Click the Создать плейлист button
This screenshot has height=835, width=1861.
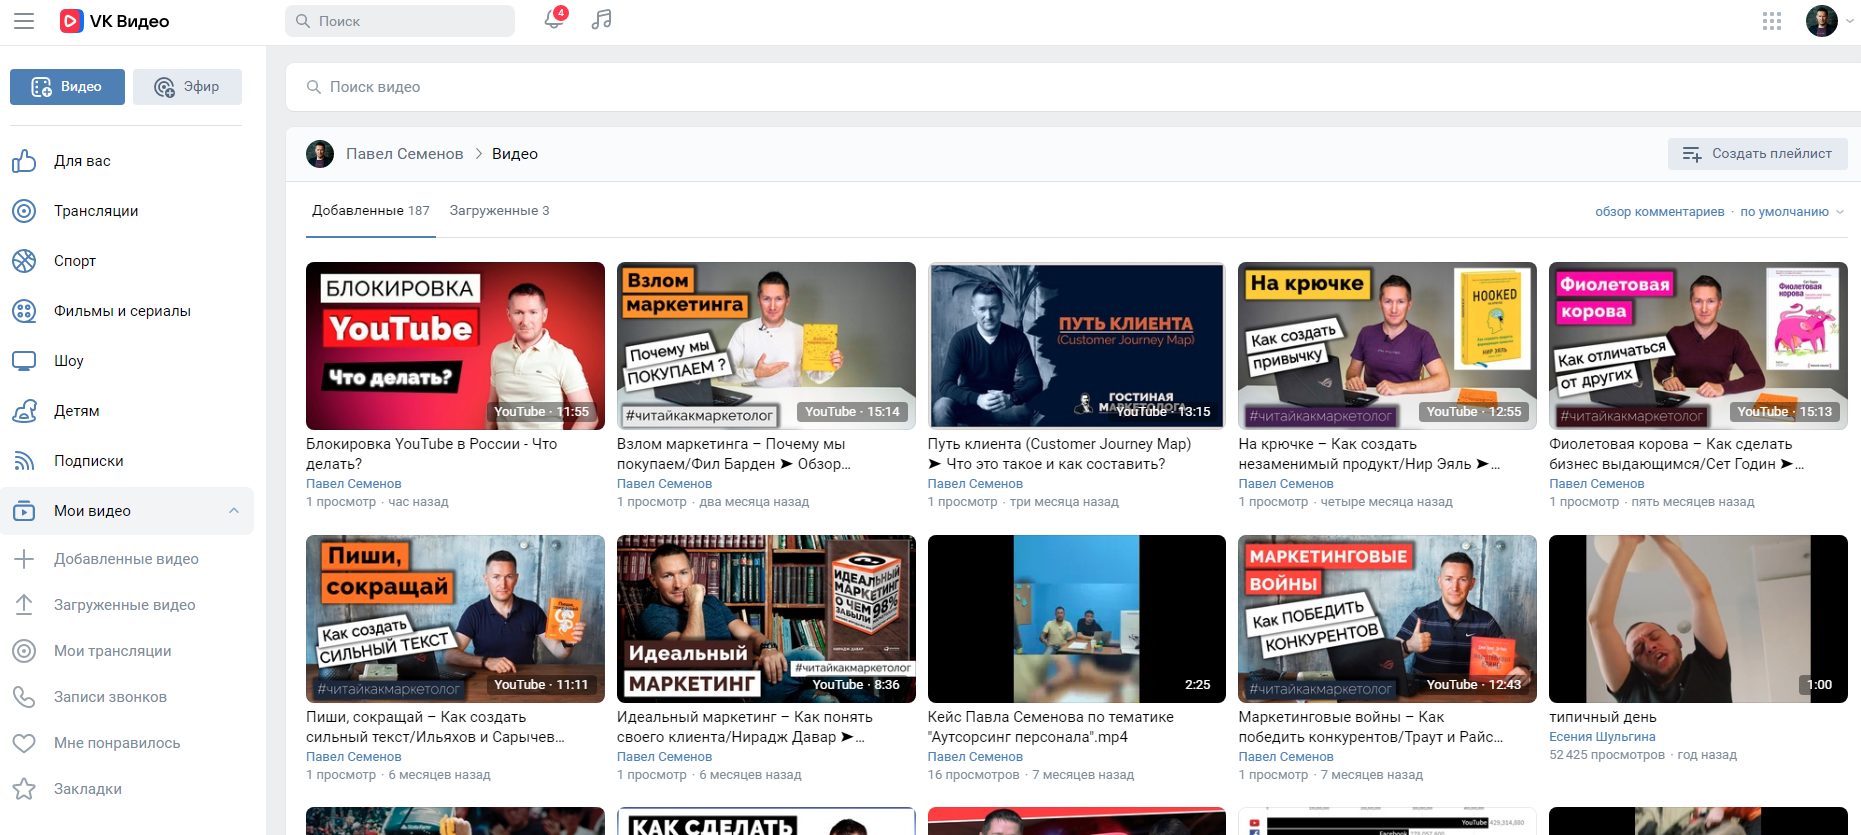click(x=1757, y=154)
